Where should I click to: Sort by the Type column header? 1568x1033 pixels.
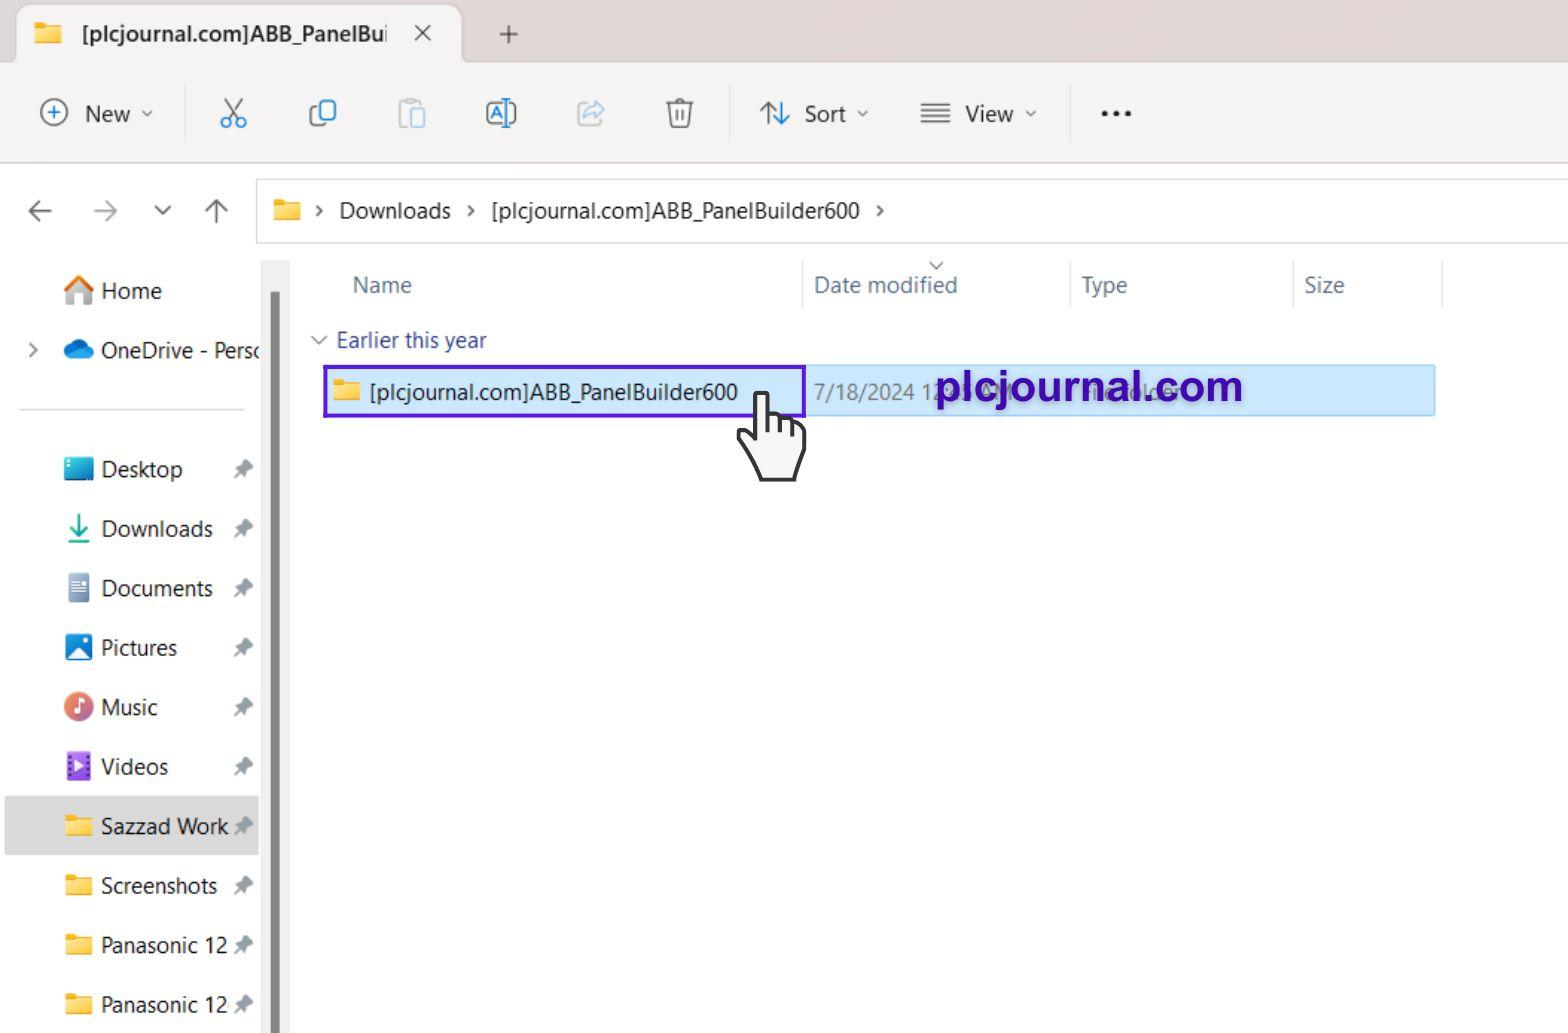(1104, 285)
